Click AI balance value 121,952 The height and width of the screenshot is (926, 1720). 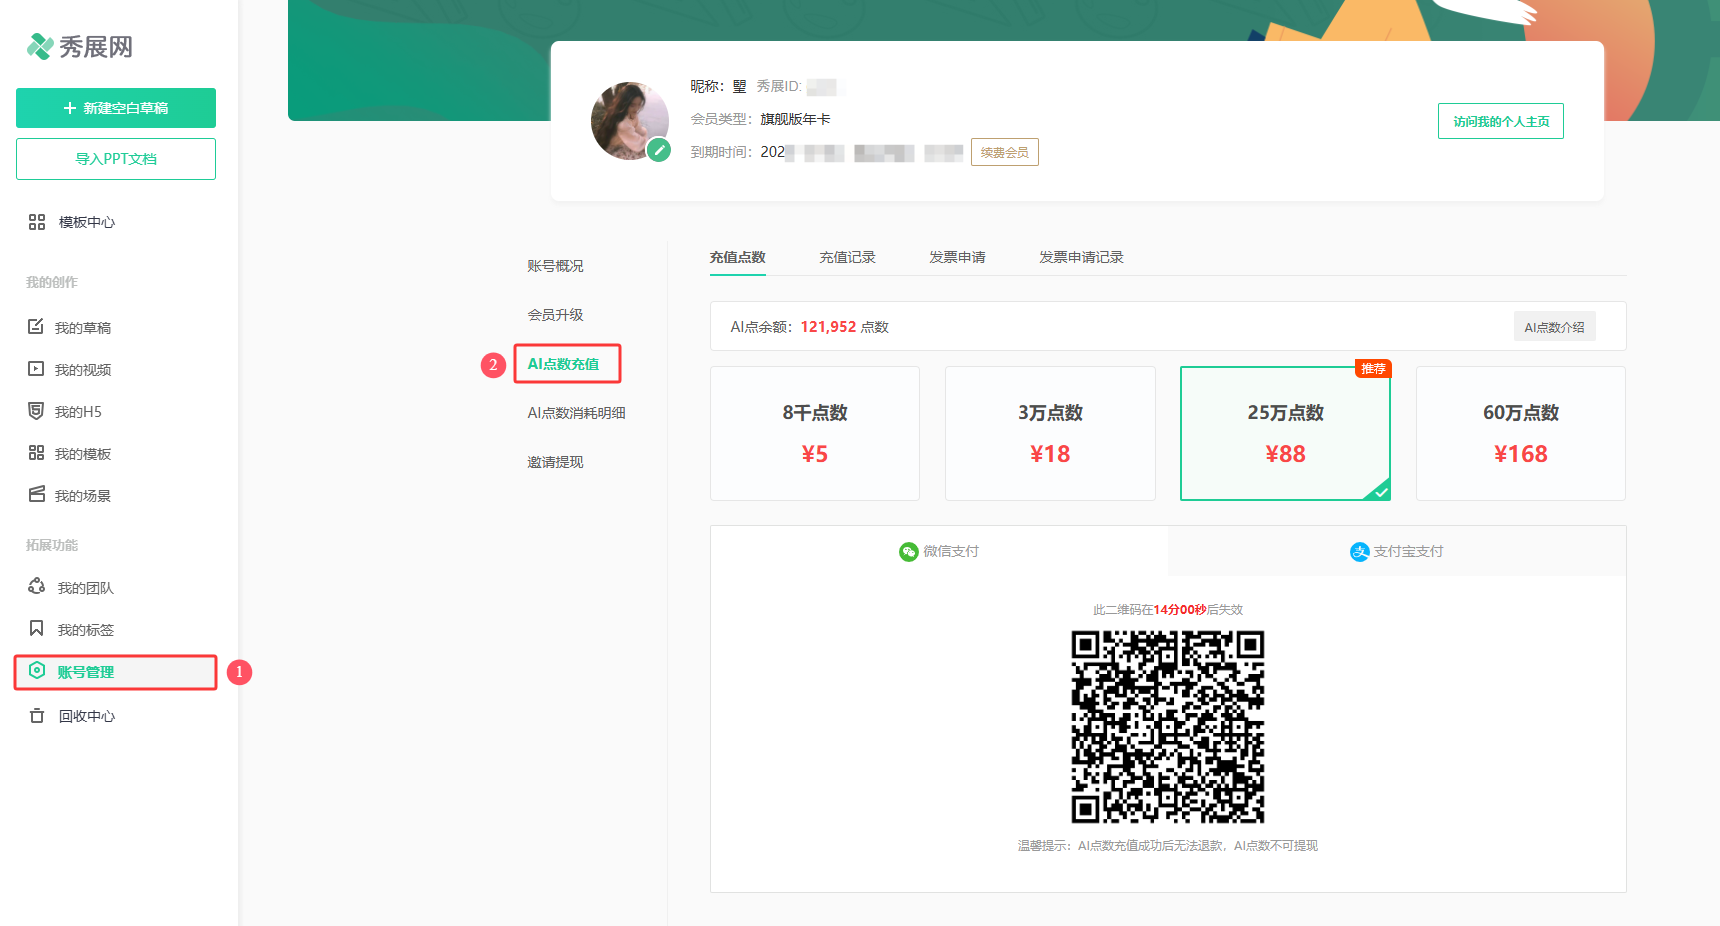pyautogui.click(x=828, y=327)
